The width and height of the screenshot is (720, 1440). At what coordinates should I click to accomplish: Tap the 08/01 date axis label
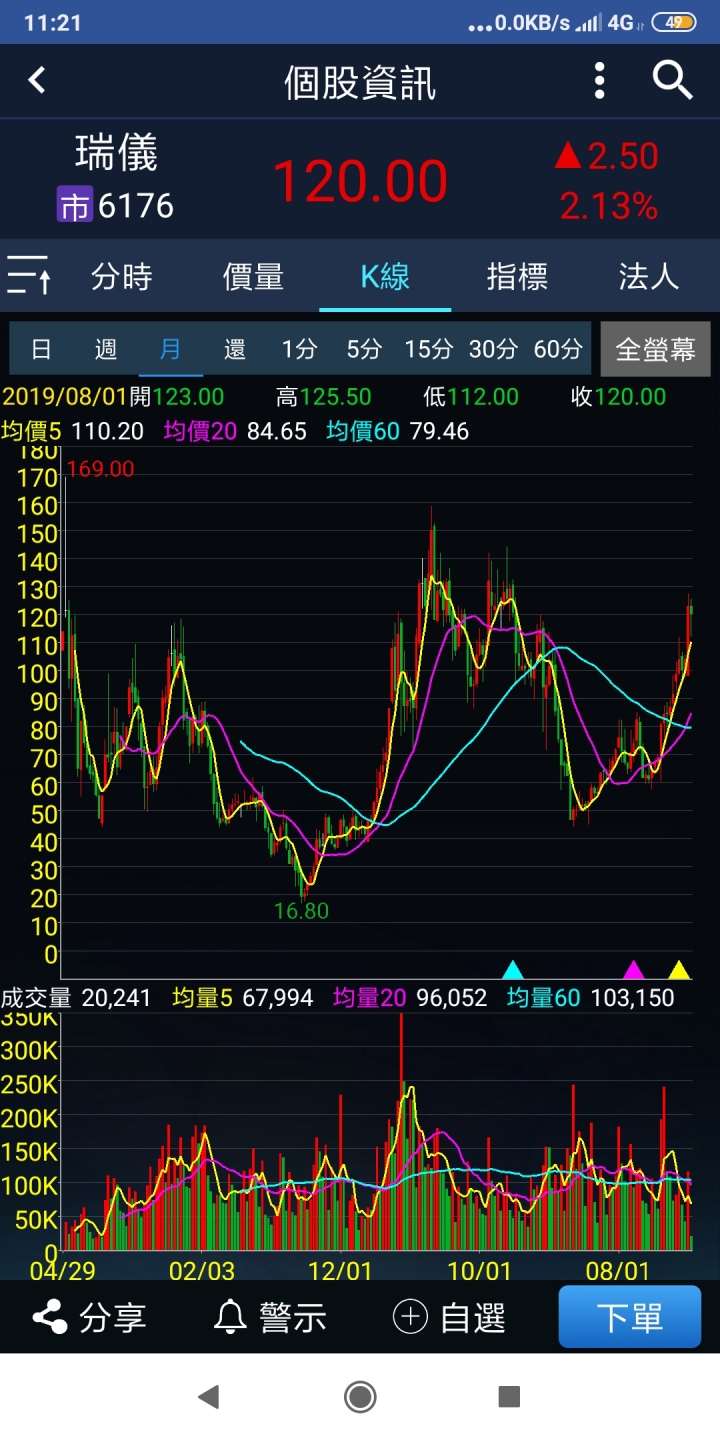(617, 1270)
